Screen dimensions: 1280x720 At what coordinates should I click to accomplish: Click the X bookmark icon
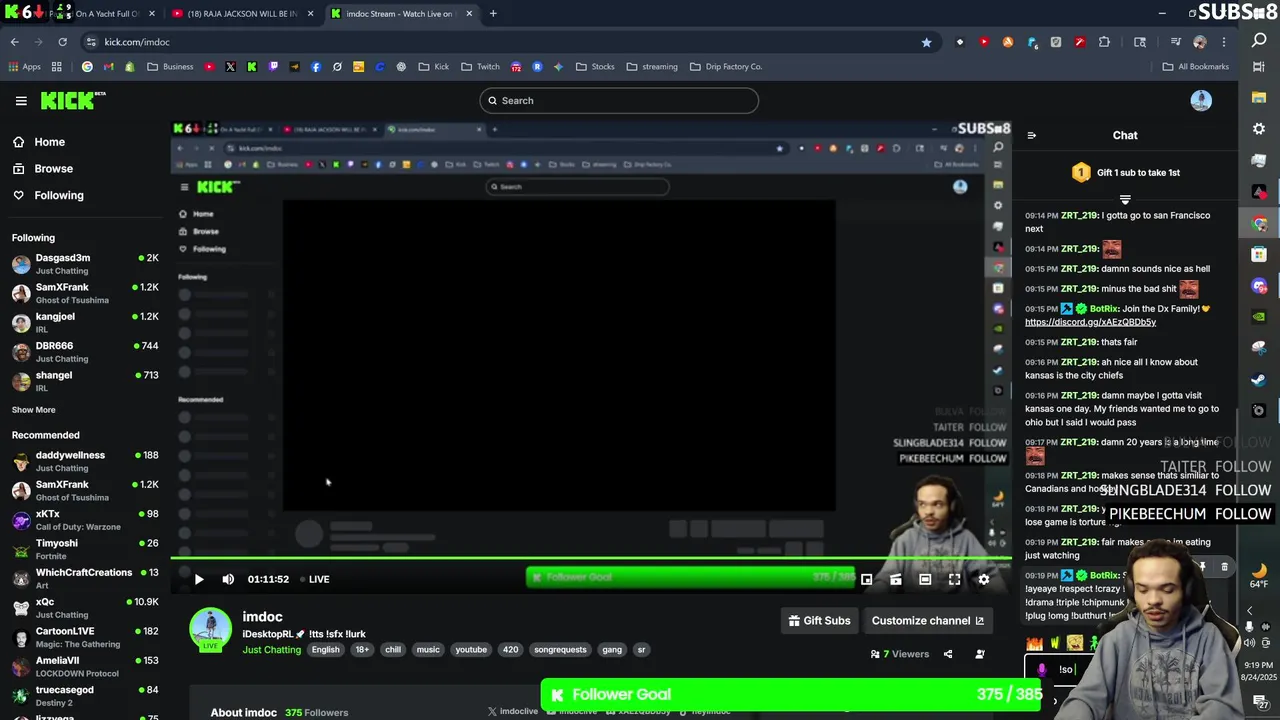230,67
